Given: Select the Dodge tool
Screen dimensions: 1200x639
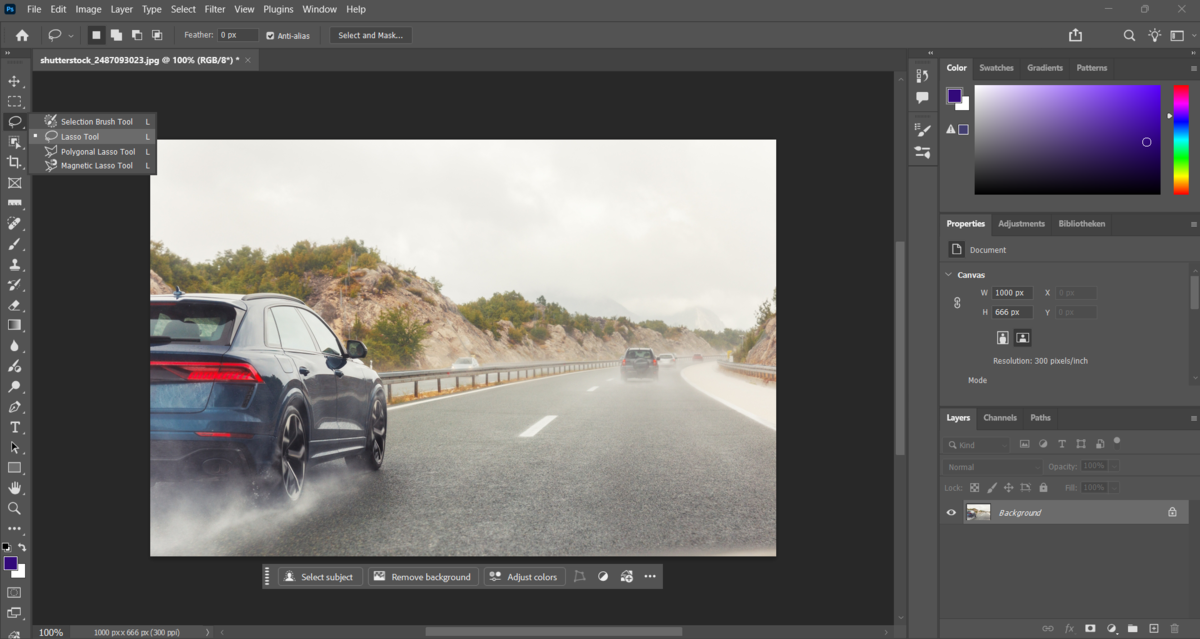Looking at the screenshot, I should pyautogui.click(x=14, y=386).
